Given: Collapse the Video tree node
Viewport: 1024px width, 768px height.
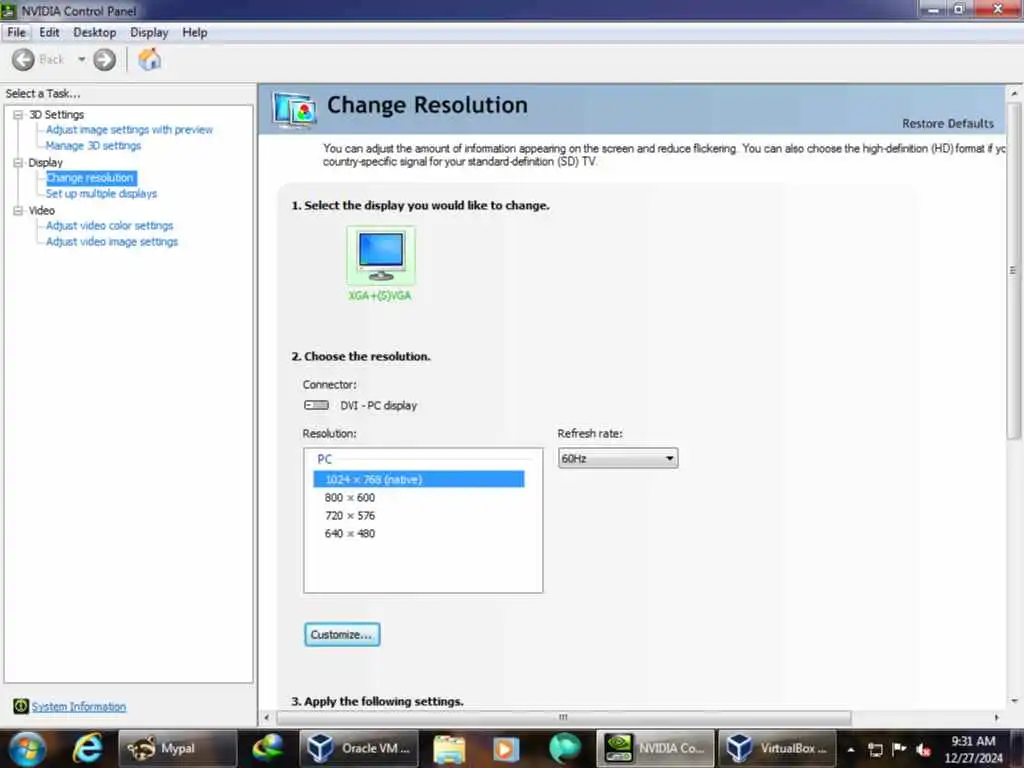Looking at the screenshot, I should coord(18,210).
